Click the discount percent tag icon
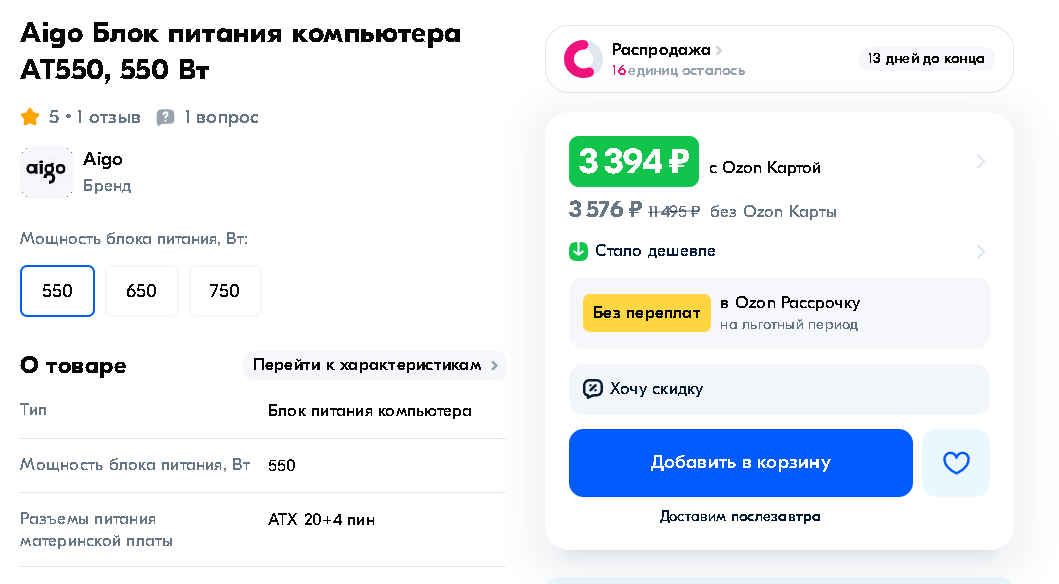This screenshot has height=584, width=1059. [592, 389]
